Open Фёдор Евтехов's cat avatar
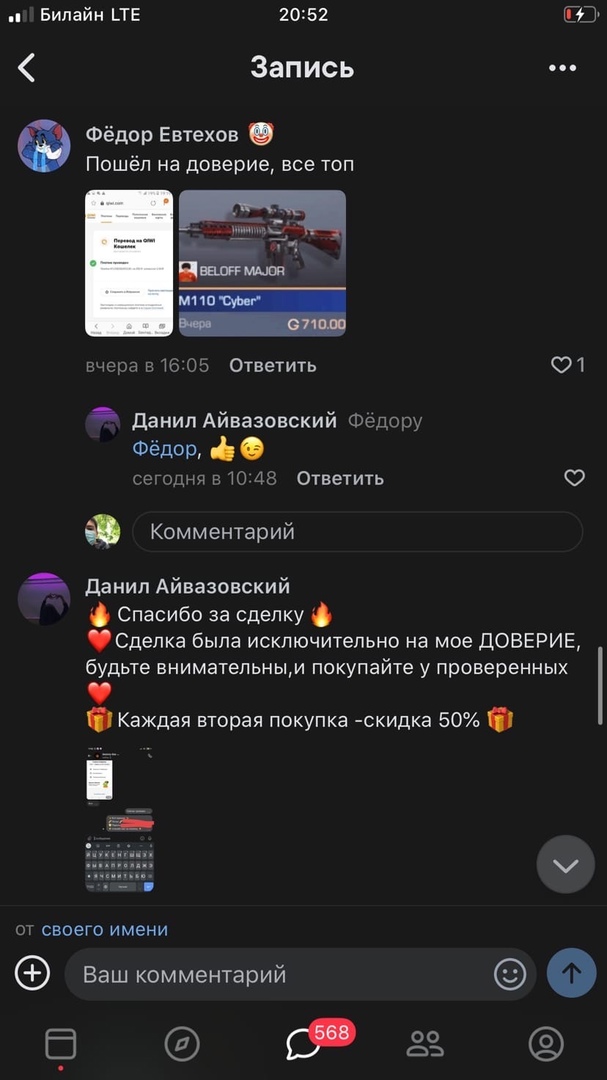 pos(44,146)
